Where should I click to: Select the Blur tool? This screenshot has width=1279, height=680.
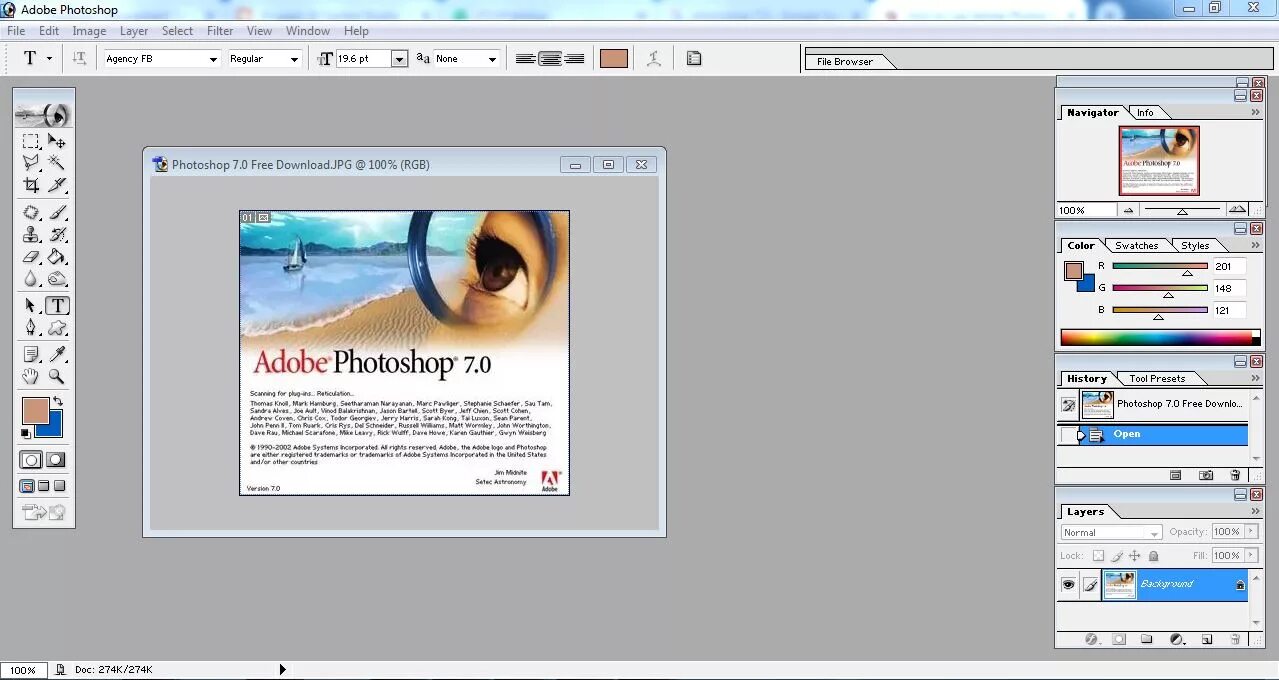point(31,279)
